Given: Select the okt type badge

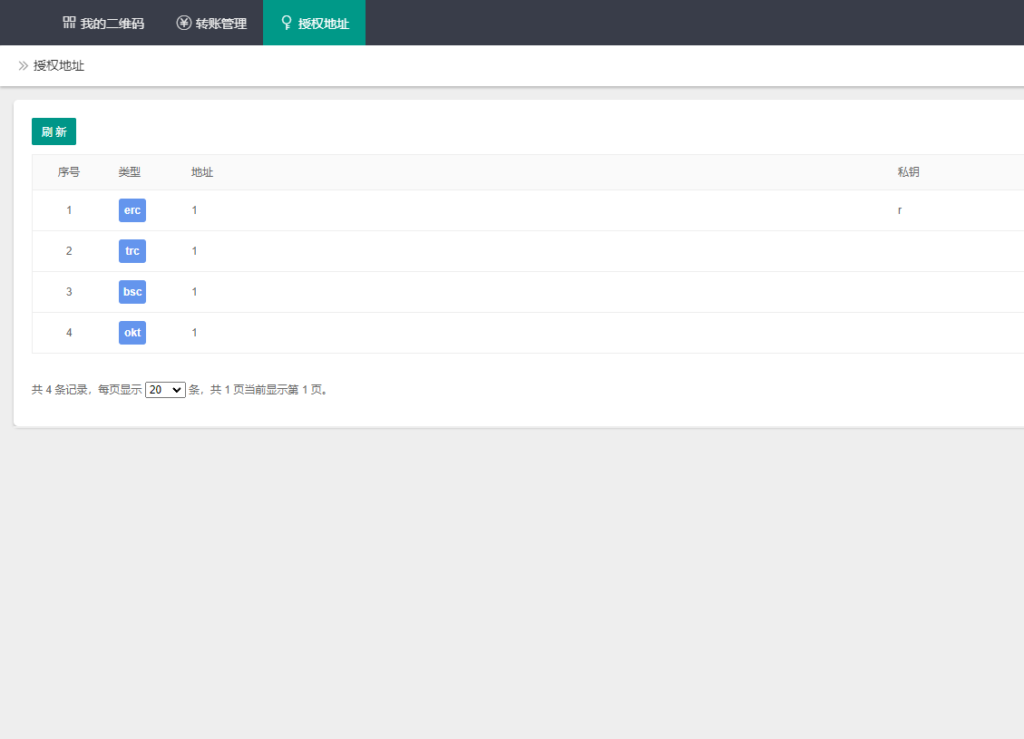Looking at the screenshot, I should 132,333.
